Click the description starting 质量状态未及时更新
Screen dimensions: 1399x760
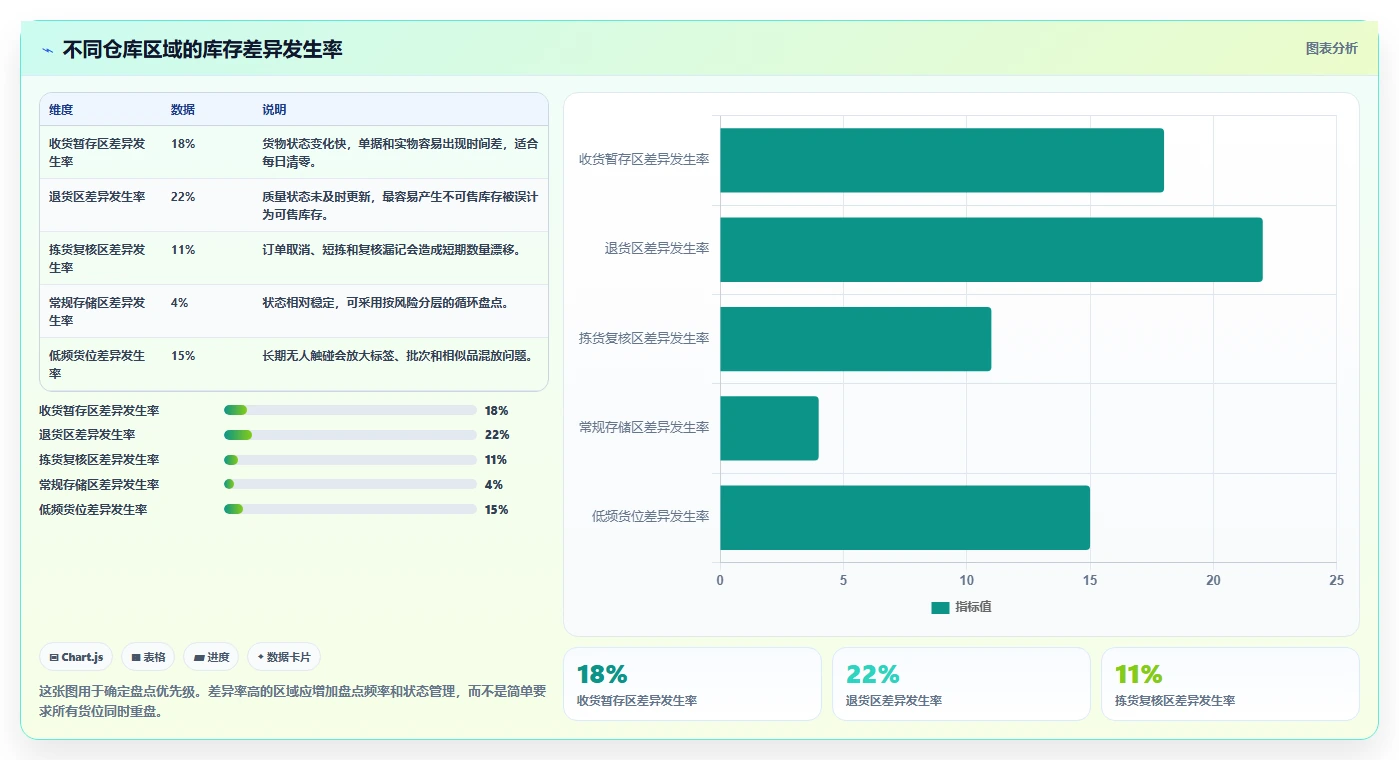click(x=400, y=205)
